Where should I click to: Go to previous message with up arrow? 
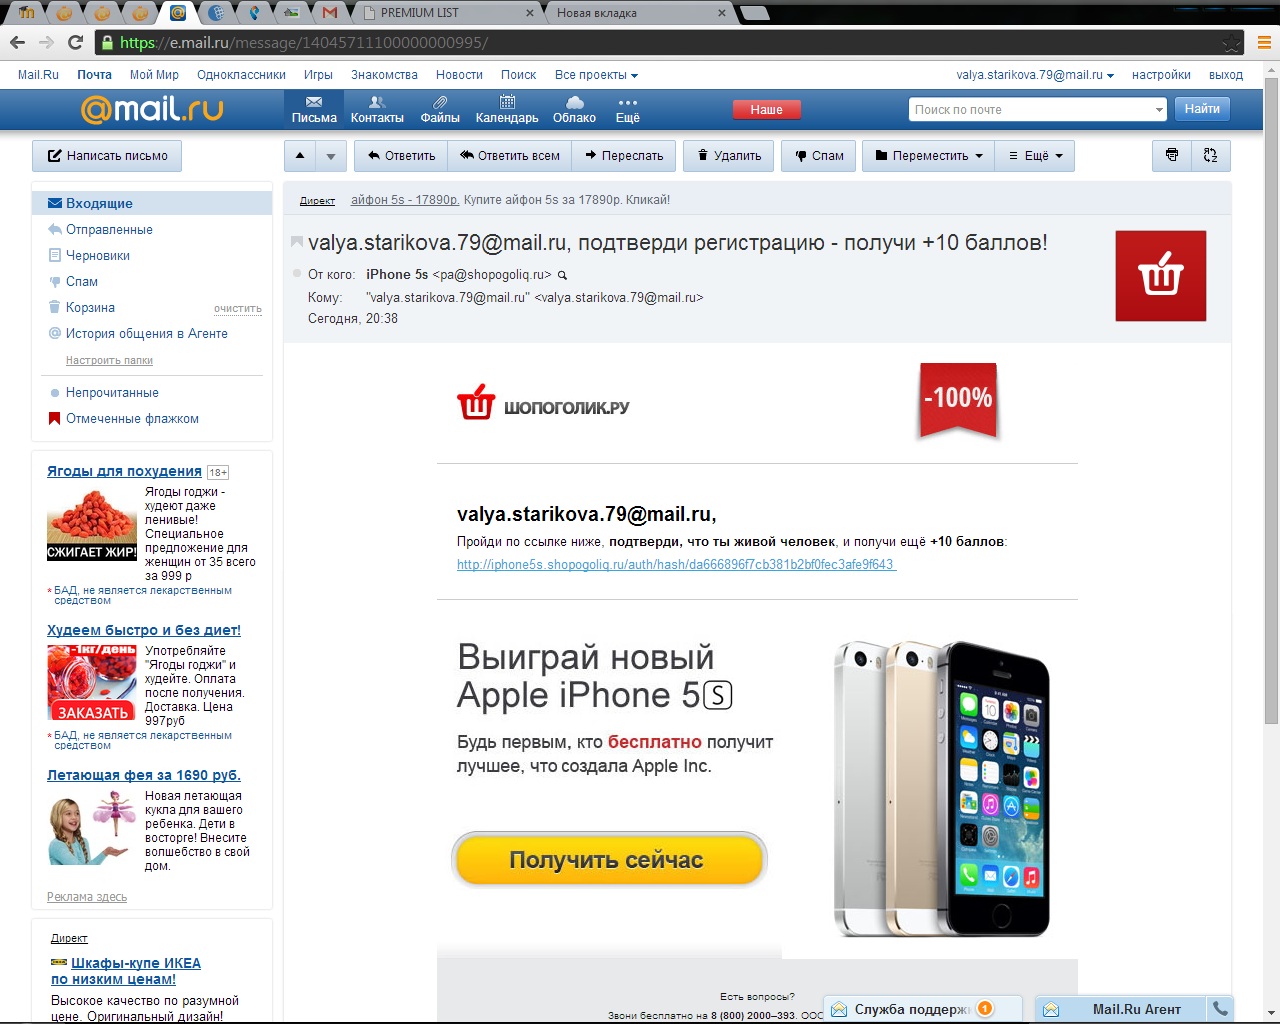300,155
